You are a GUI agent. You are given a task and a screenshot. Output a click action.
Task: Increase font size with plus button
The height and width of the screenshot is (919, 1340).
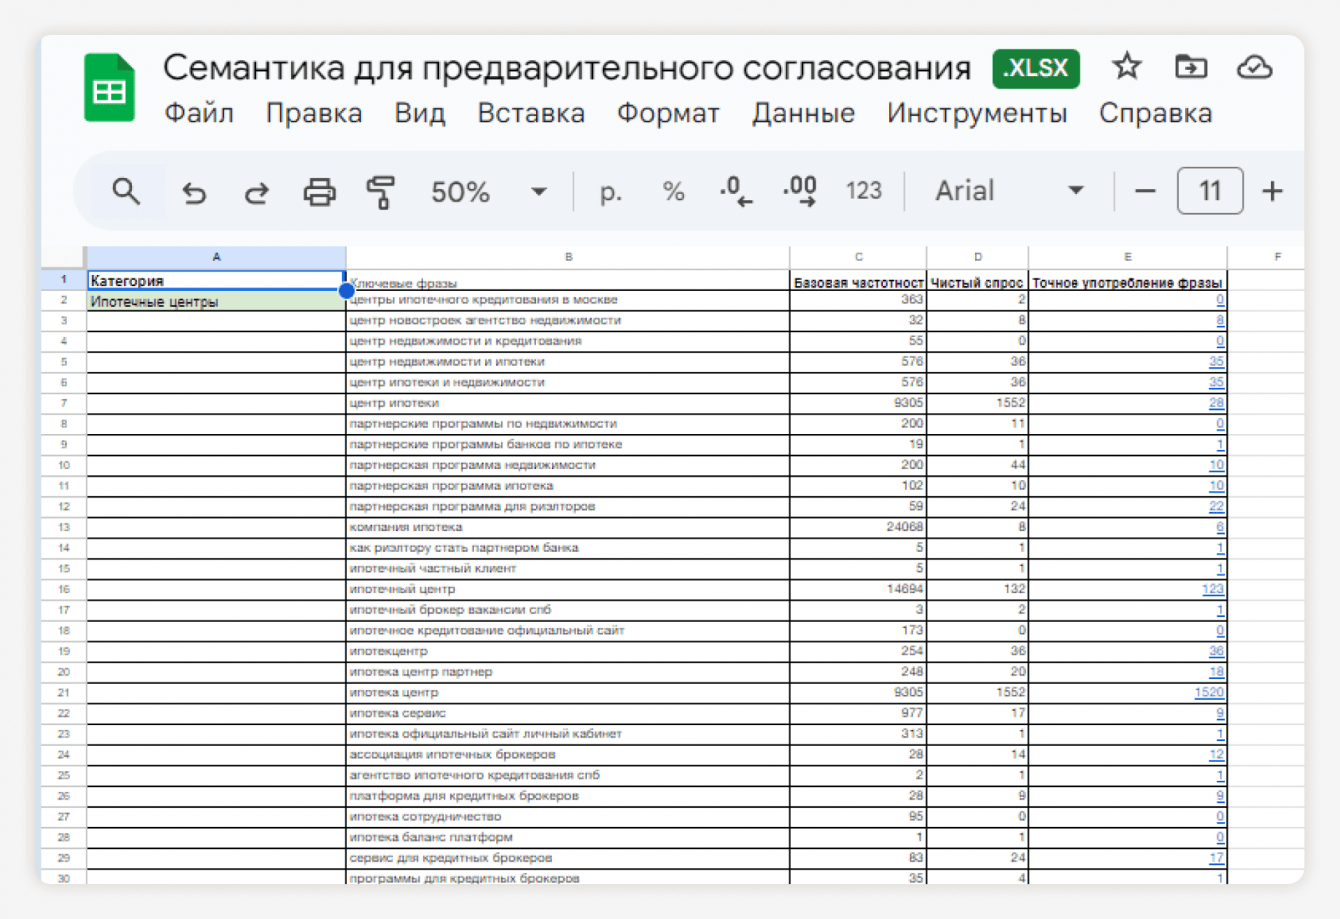[x=1272, y=191]
